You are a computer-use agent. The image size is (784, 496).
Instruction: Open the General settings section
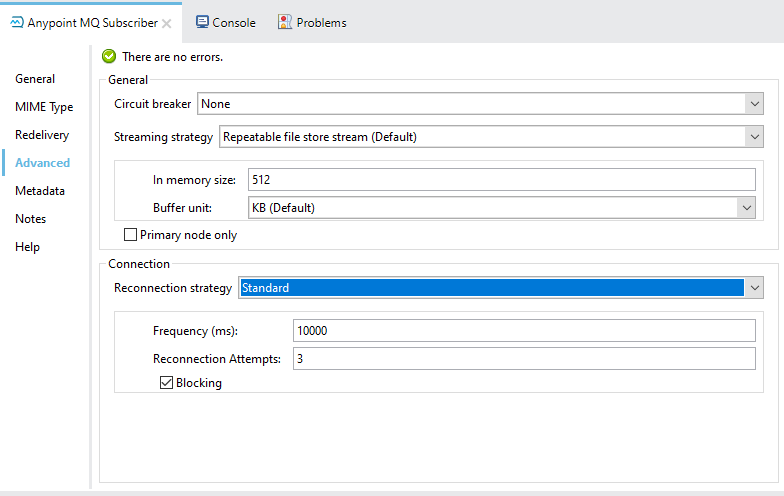point(35,79)
